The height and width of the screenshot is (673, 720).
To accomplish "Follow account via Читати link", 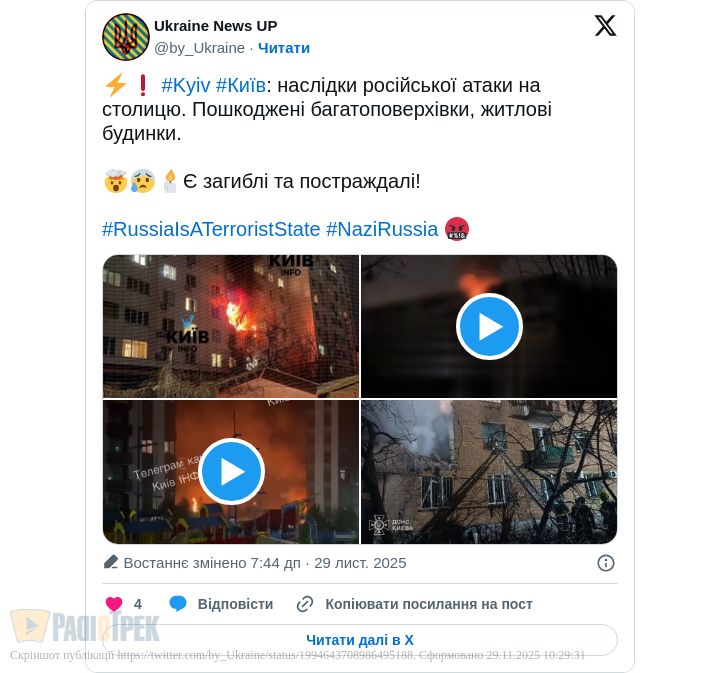I will pos(284,48).
